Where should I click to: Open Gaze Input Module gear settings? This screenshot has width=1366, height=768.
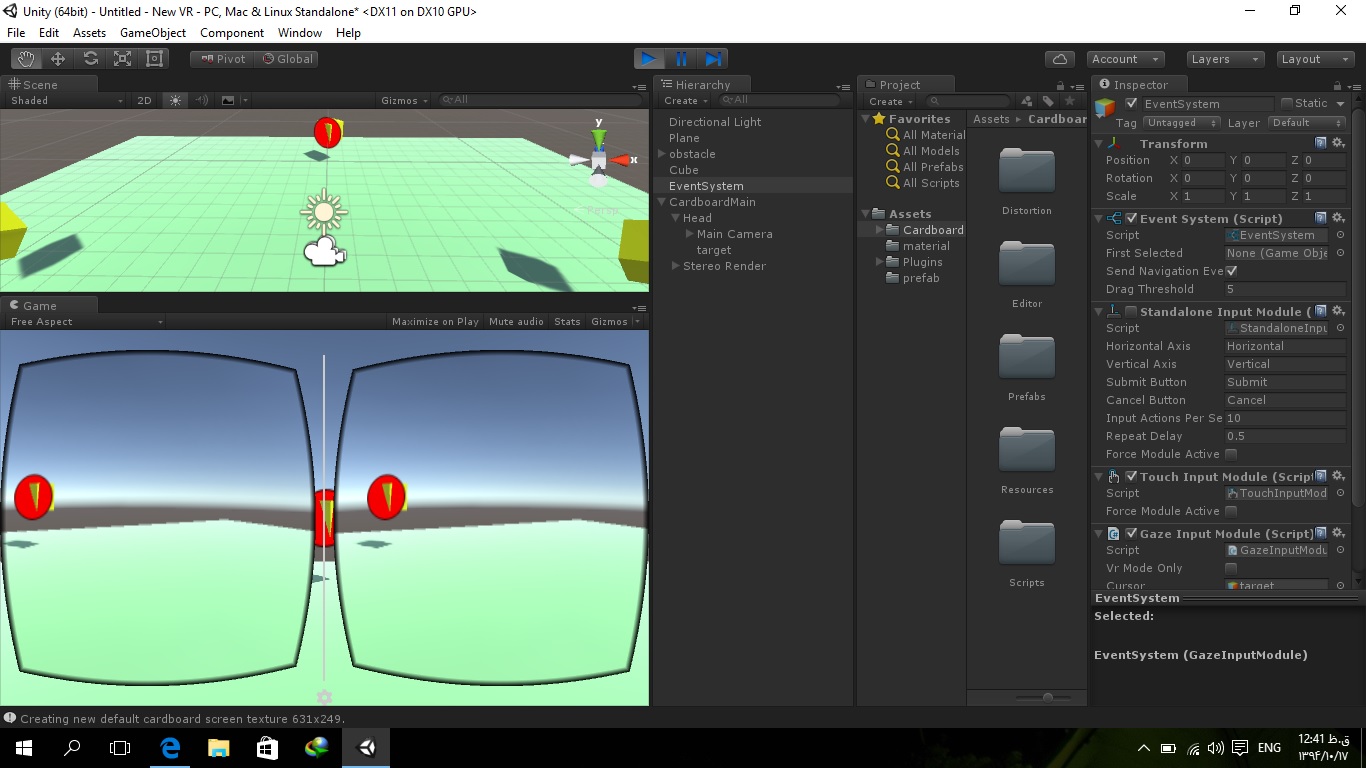coord(1338,533)
